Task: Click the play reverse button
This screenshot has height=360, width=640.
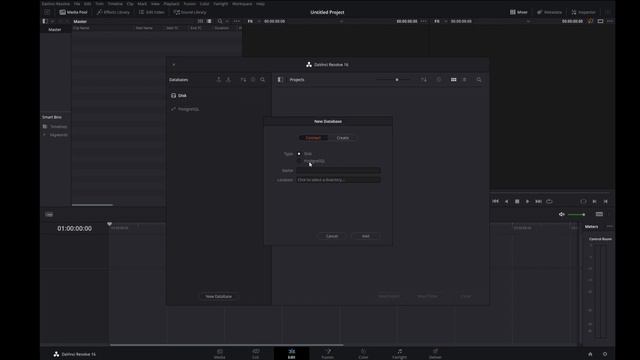Action: [x=507, y=201]
